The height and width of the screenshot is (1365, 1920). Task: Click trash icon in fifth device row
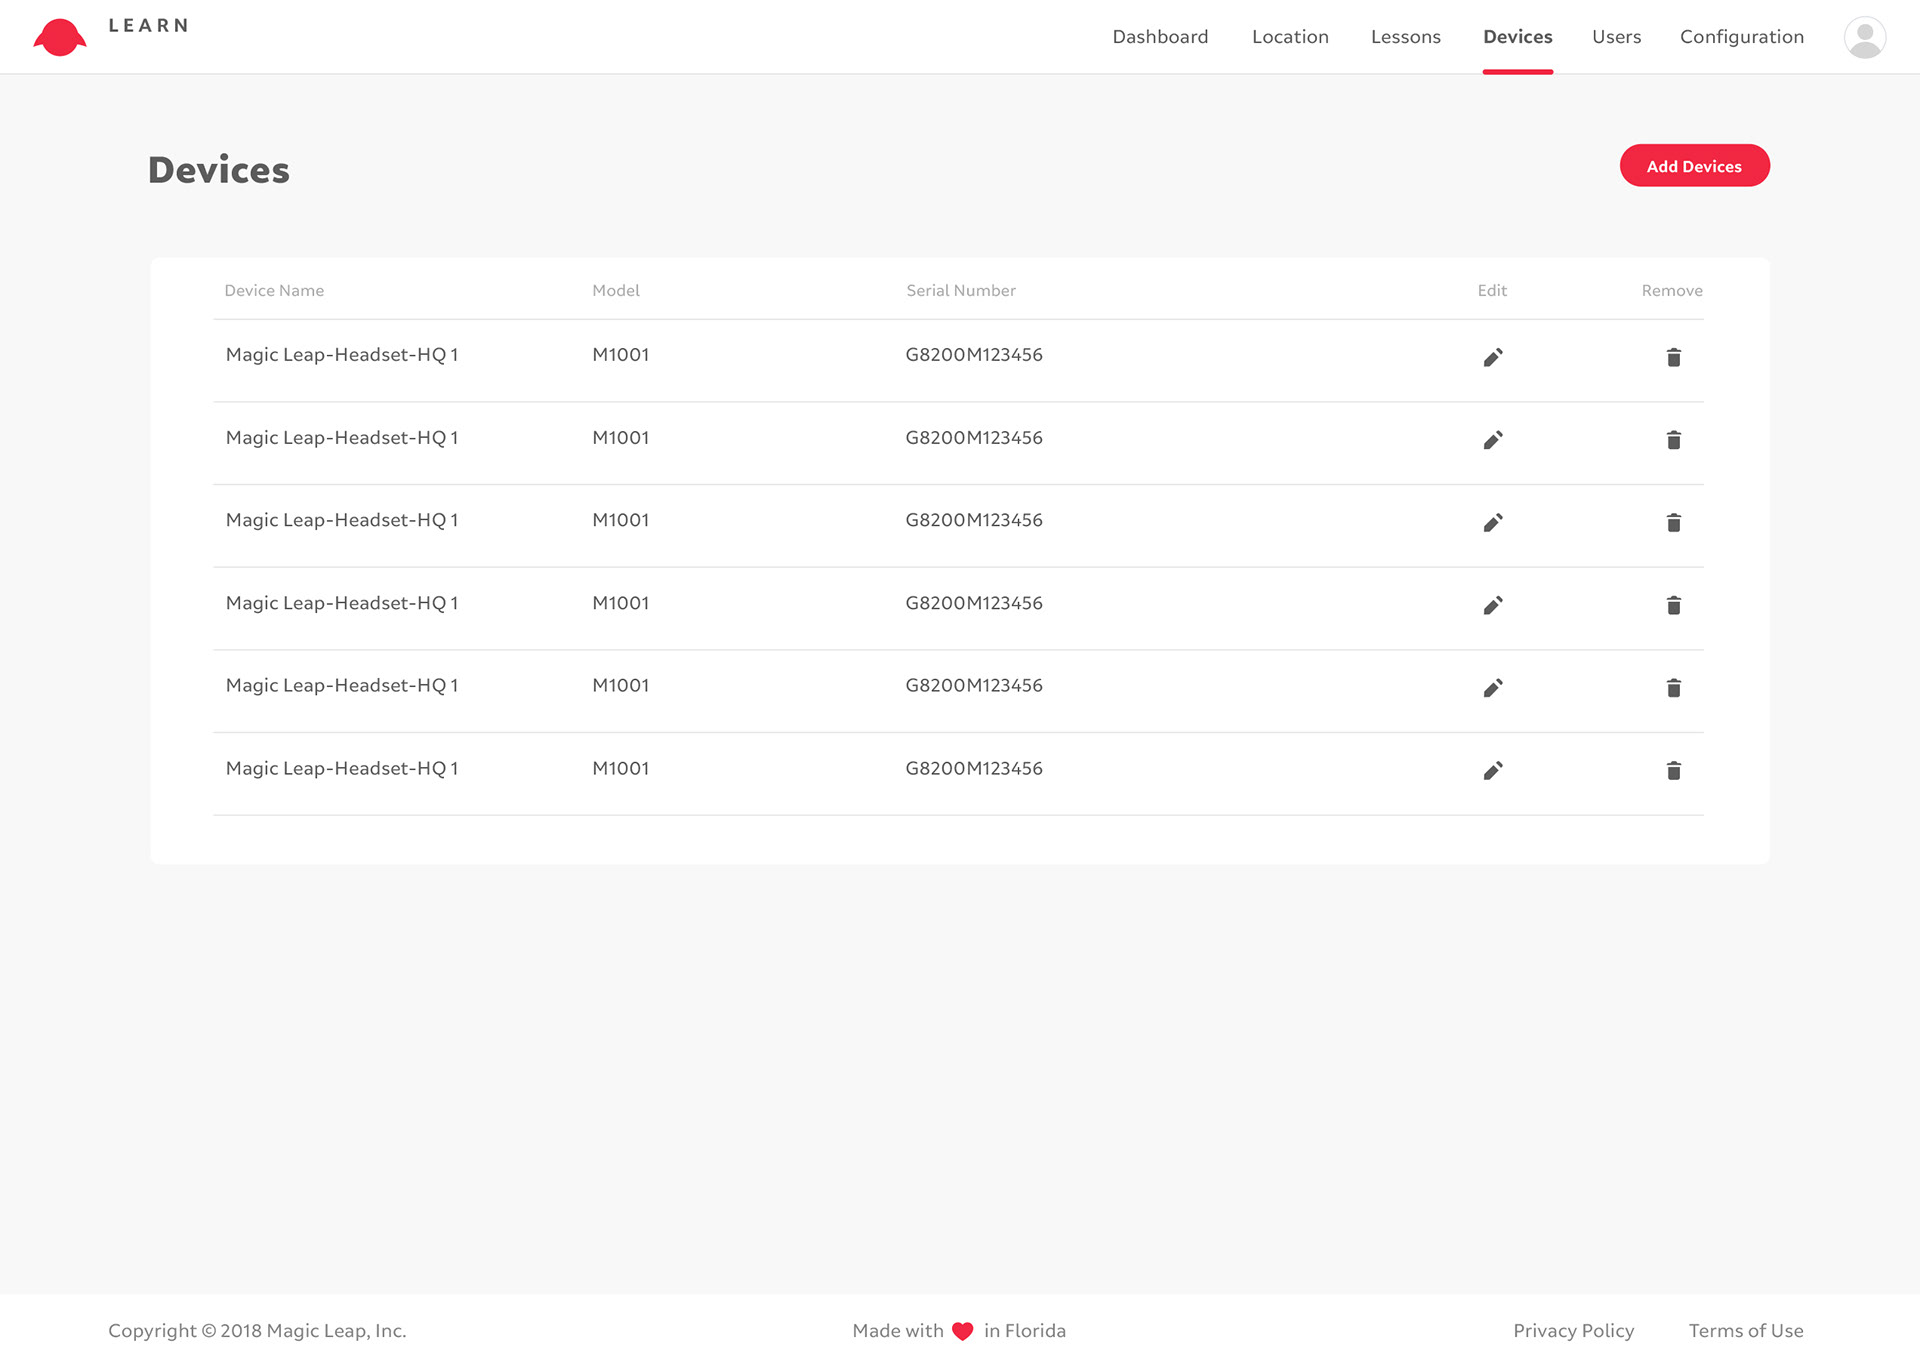[1673, 688]
